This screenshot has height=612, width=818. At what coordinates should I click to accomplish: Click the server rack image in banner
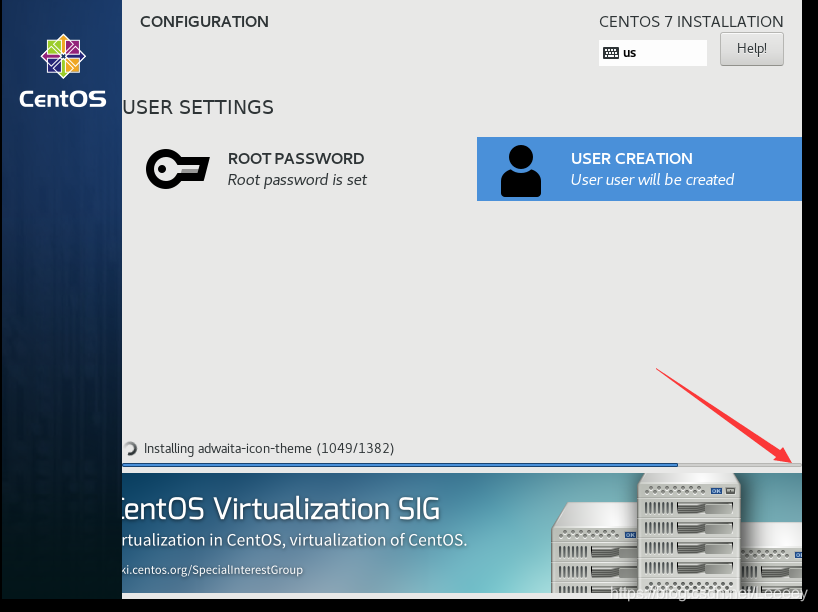coord(677,533)
